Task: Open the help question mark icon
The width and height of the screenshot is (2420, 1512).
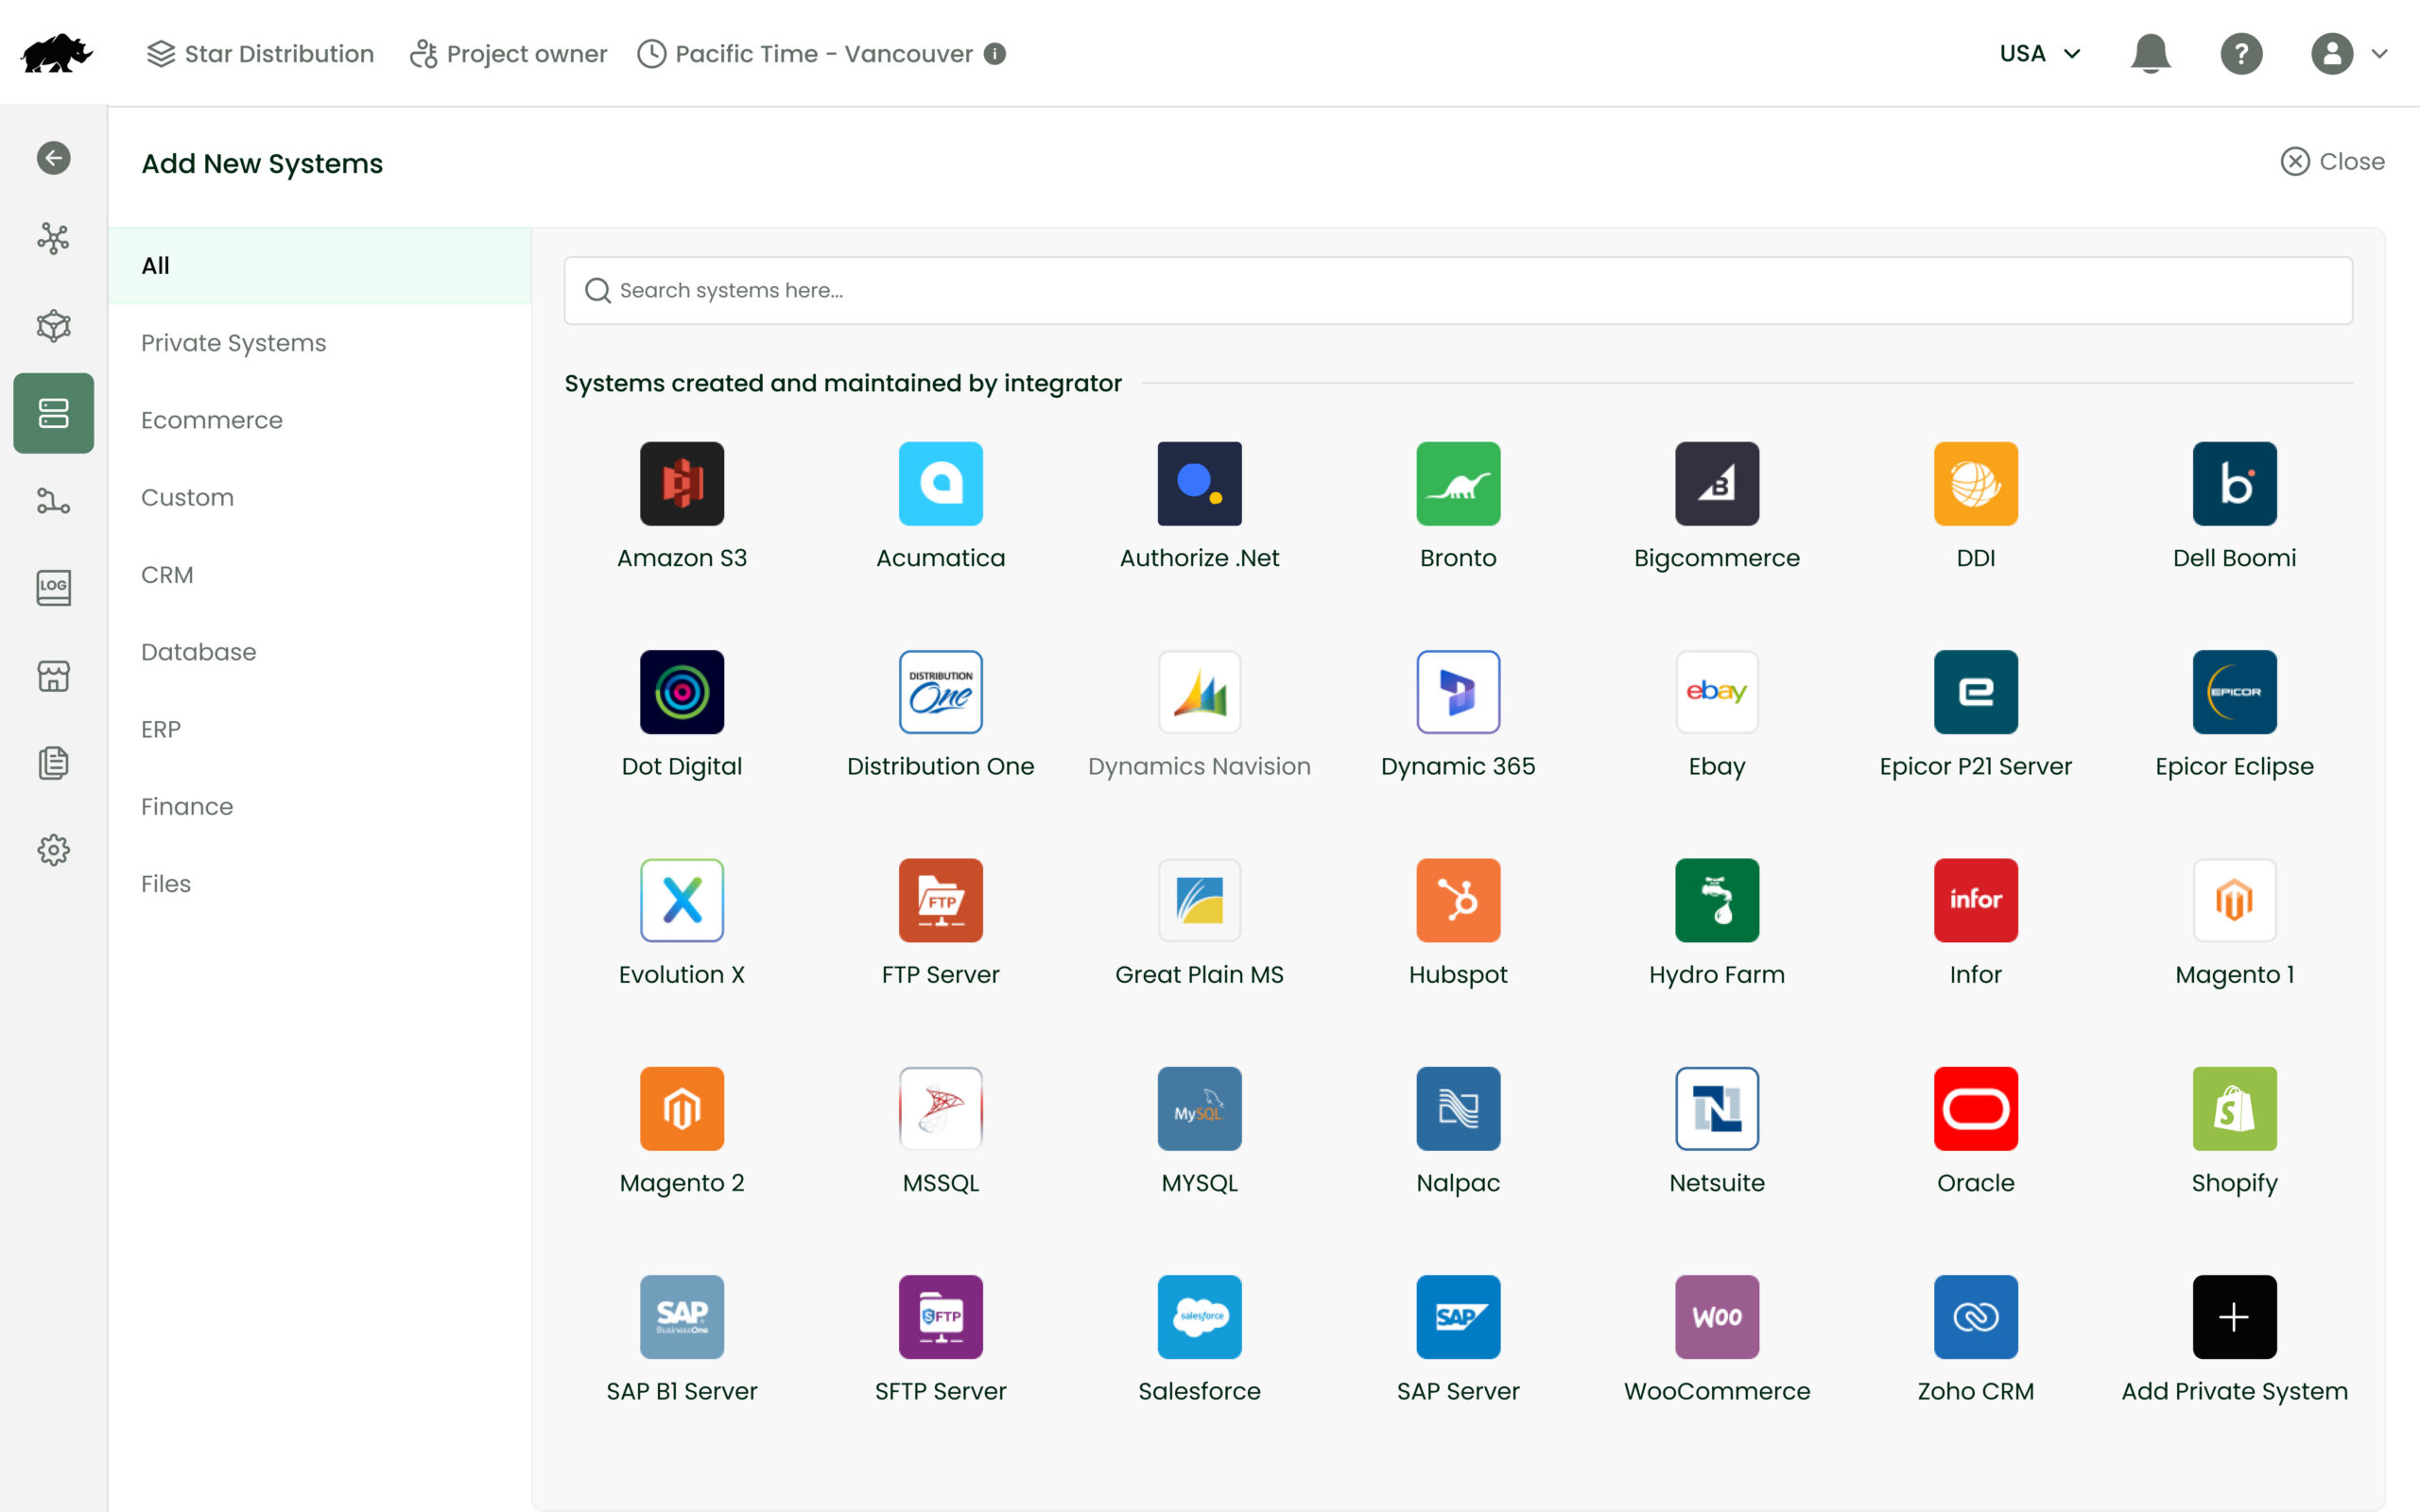Action: (x=2241, y=53)
